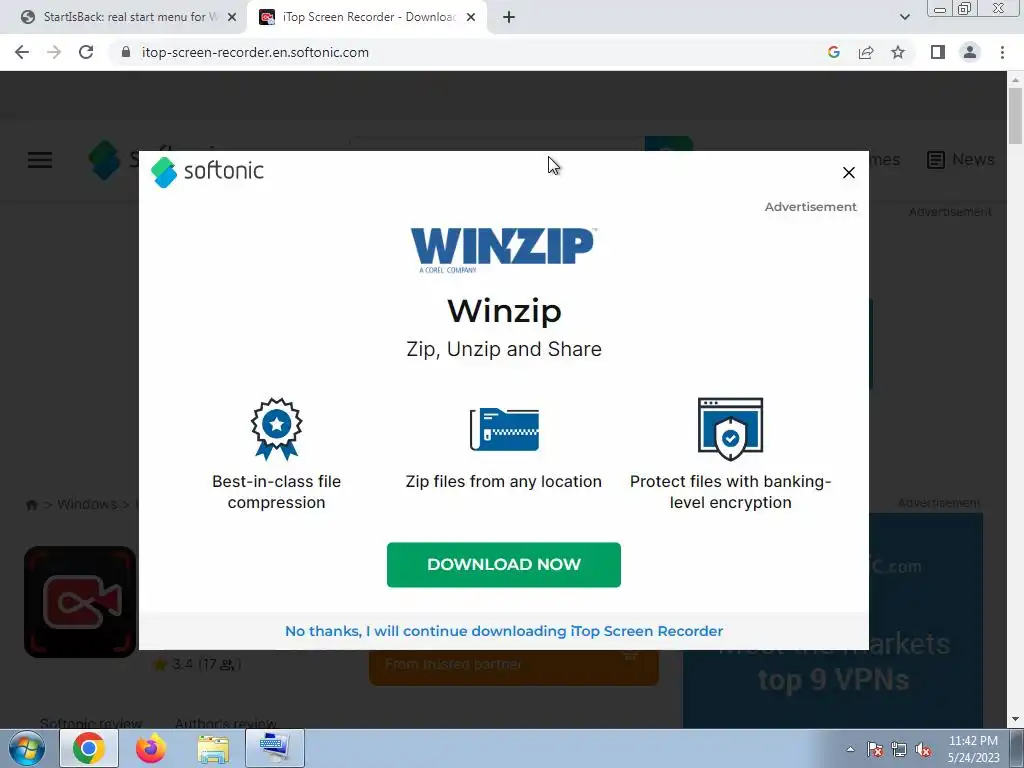1024x768 pixels.
Task: Click the zipped folder icon
Action: click(x=504, y=429)
